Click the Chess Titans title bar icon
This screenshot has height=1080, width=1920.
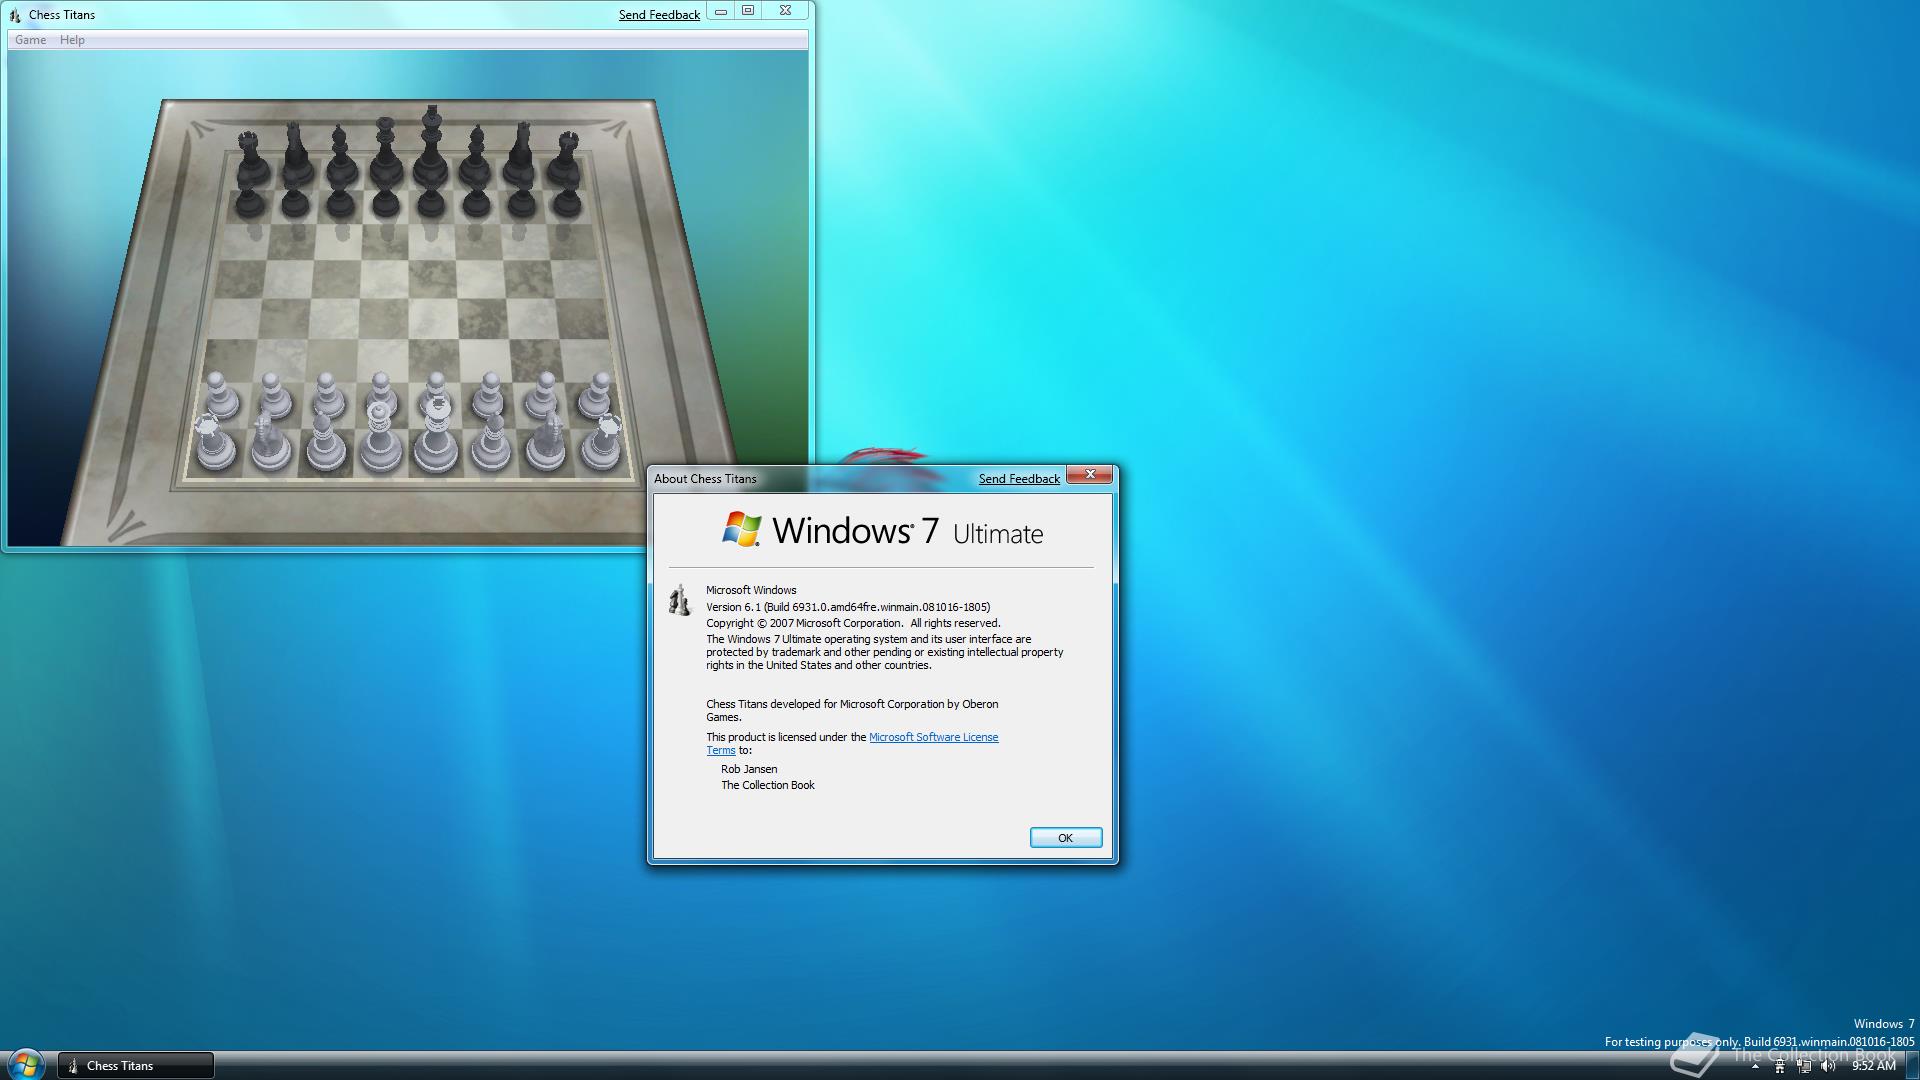pyautogui.click(x=15, y=15)
